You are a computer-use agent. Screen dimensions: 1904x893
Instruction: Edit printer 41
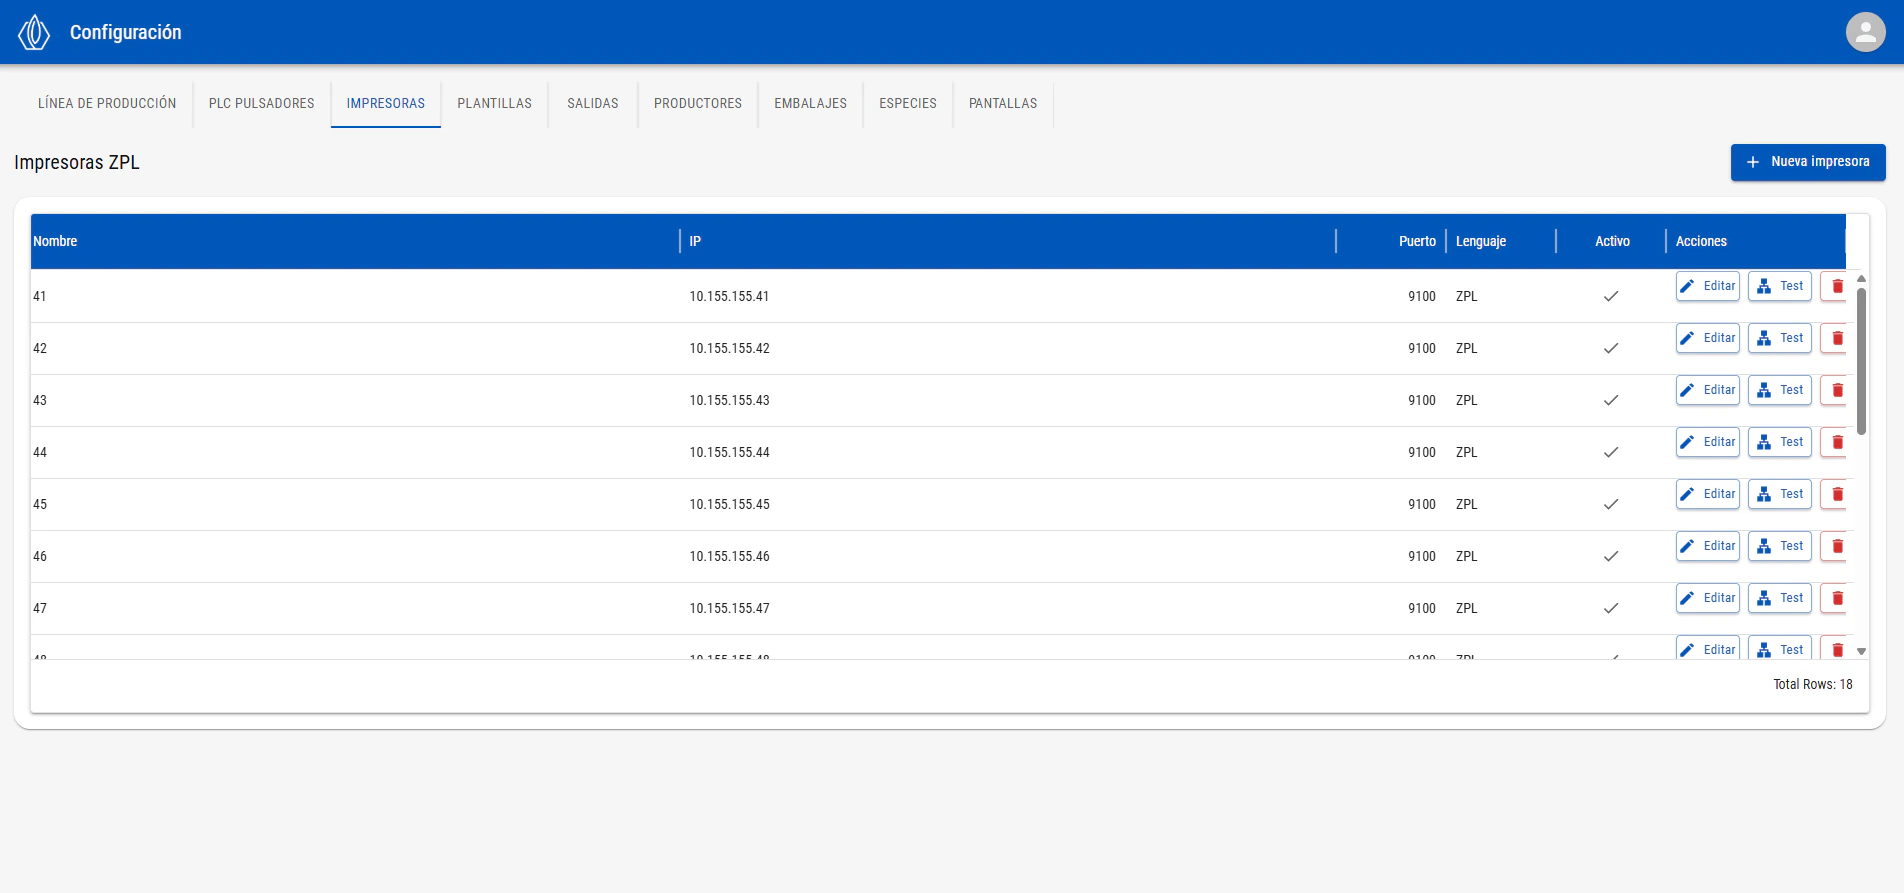coord(1708,286)
